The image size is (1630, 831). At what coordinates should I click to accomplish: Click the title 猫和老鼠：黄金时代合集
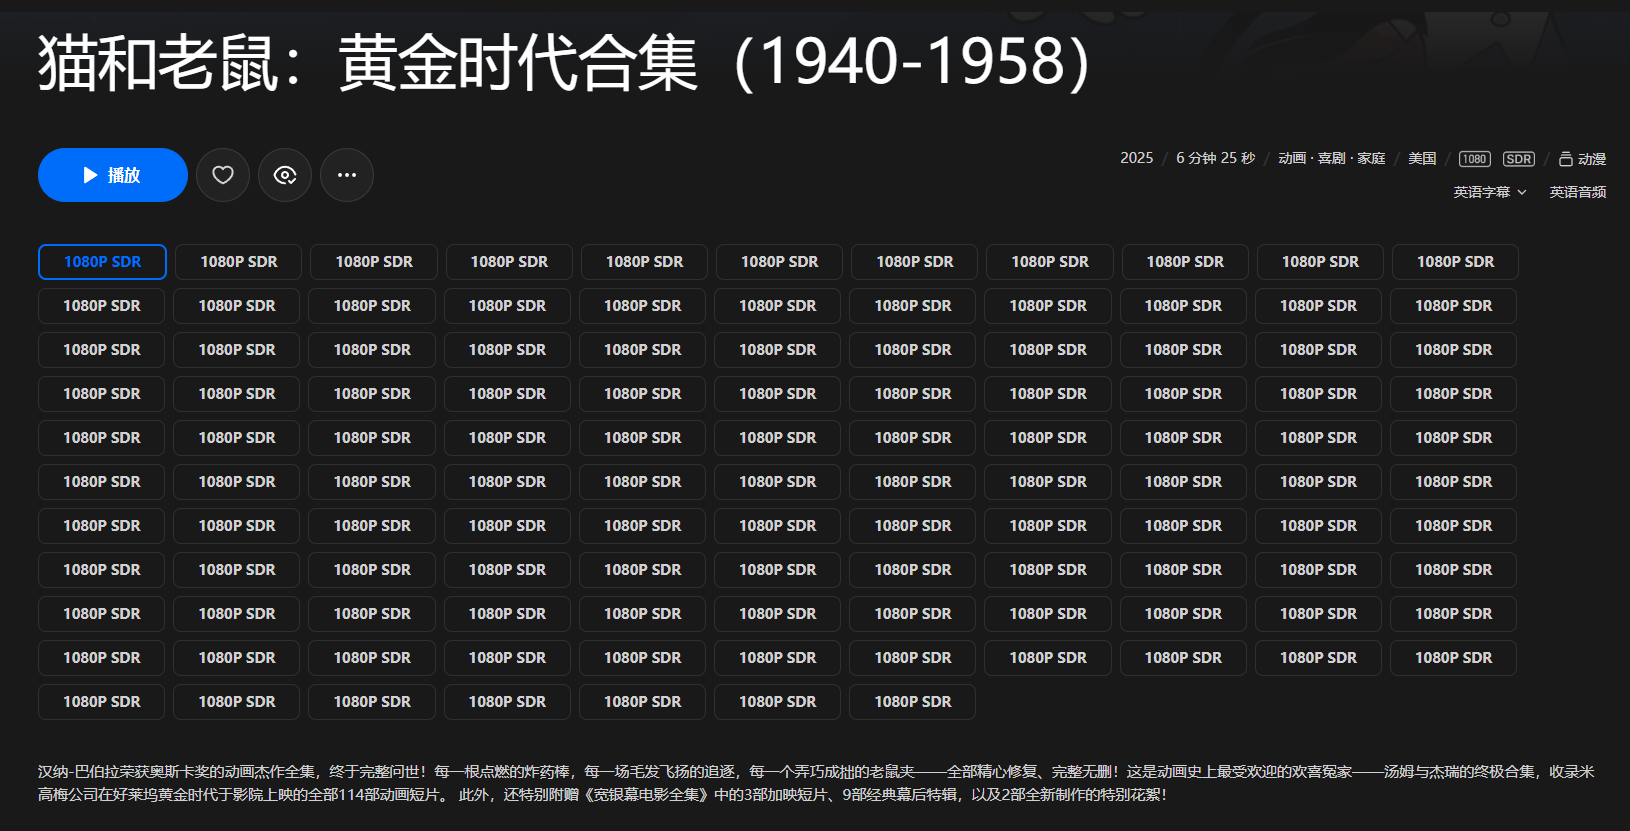click(563, 62)
